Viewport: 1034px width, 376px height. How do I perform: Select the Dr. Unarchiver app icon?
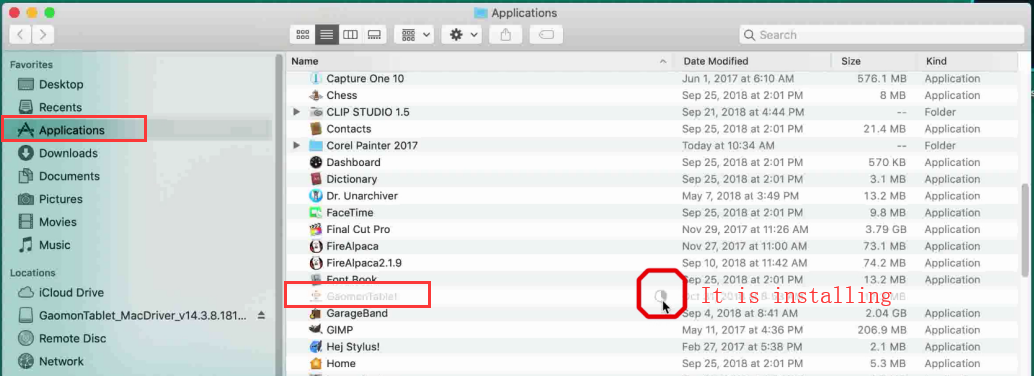pyautogui.click(x=315, y=196)
